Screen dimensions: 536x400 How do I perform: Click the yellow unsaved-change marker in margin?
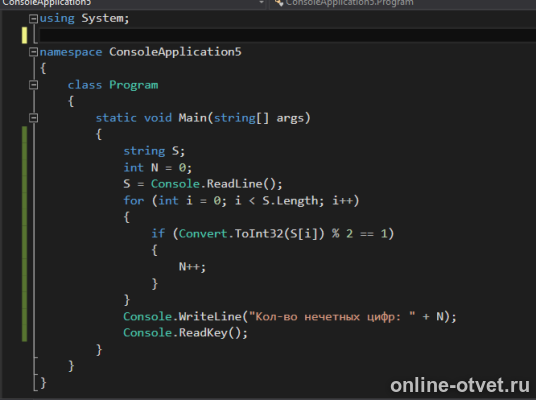pyautogui.click(x=24, y=35)
